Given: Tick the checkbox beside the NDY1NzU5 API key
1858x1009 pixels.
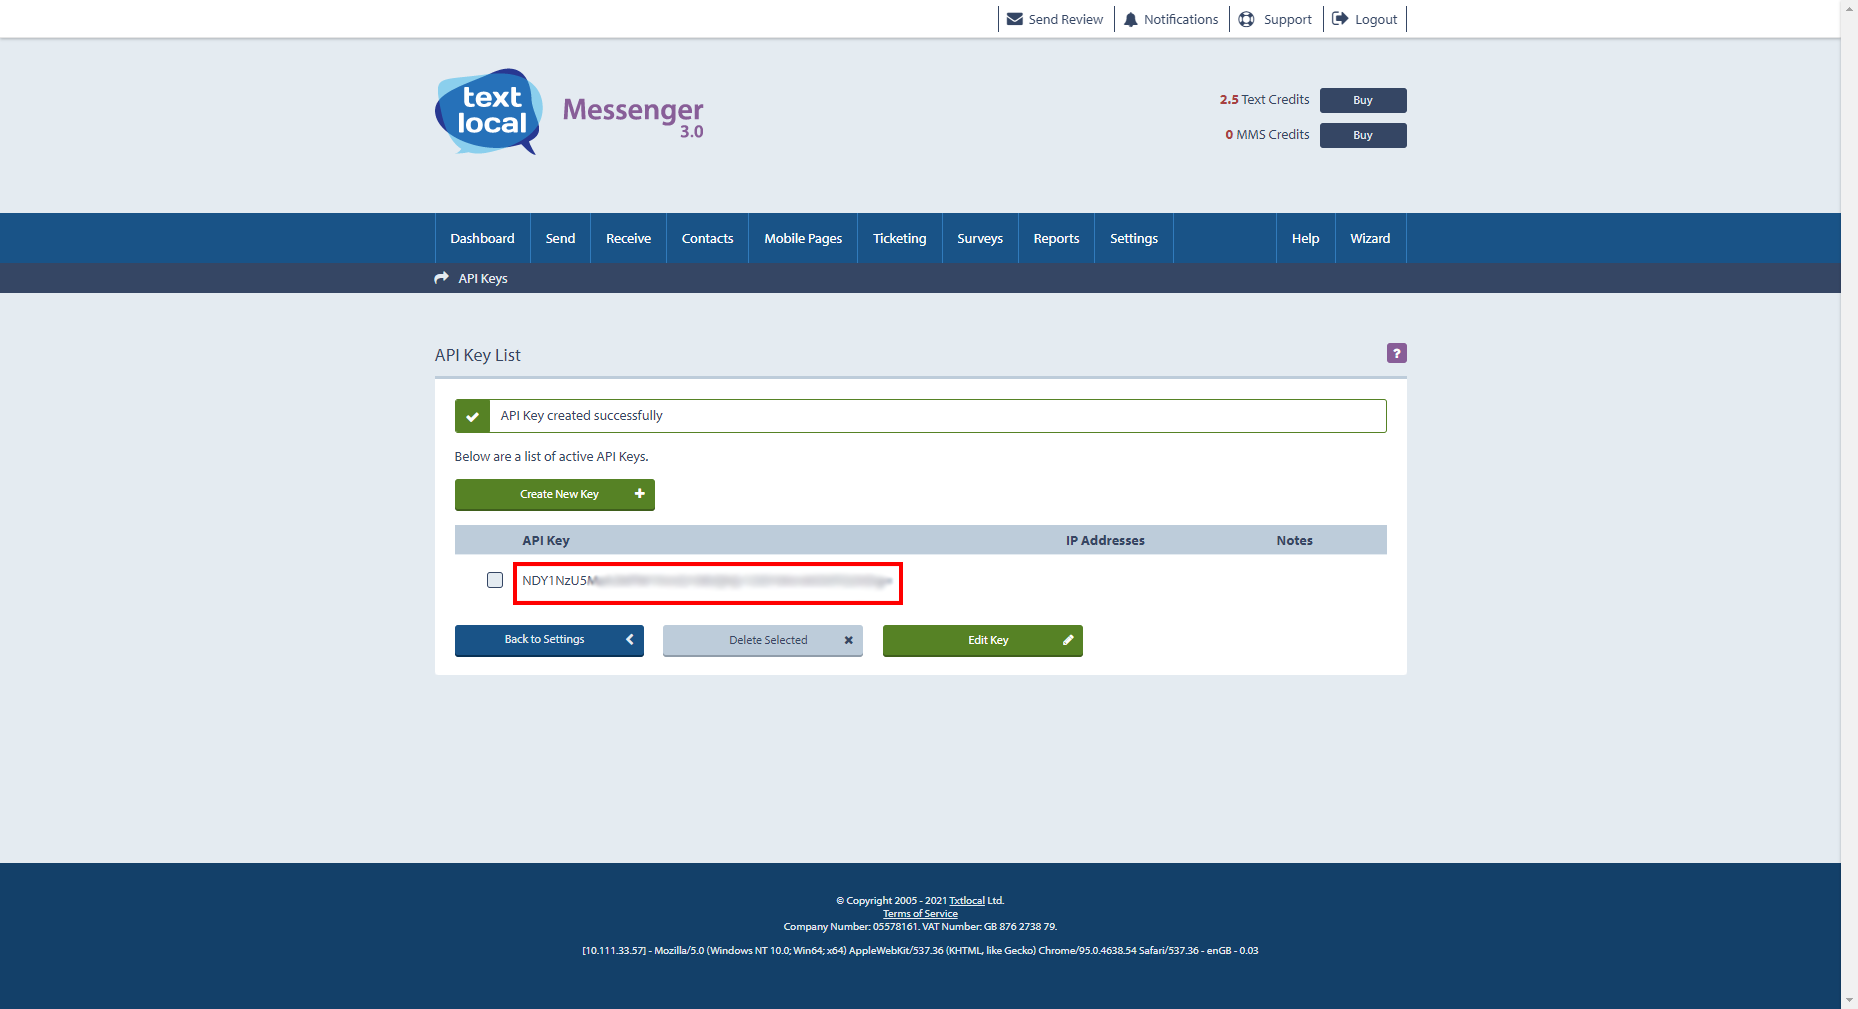Looking at the screenshot, I should [x=495, y=580].
